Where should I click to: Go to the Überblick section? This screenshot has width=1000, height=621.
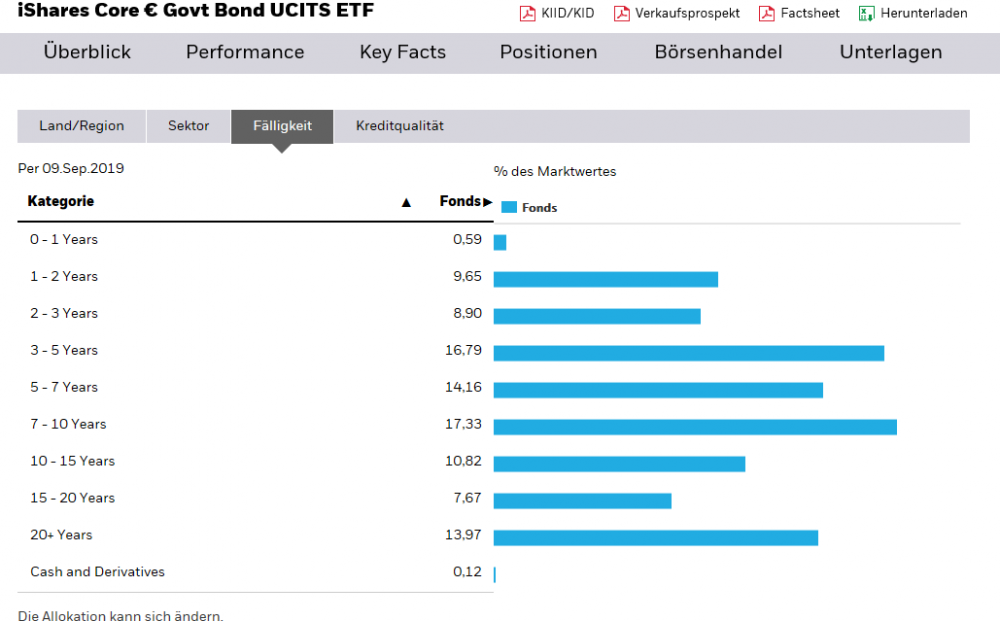[x=87, y=52]
